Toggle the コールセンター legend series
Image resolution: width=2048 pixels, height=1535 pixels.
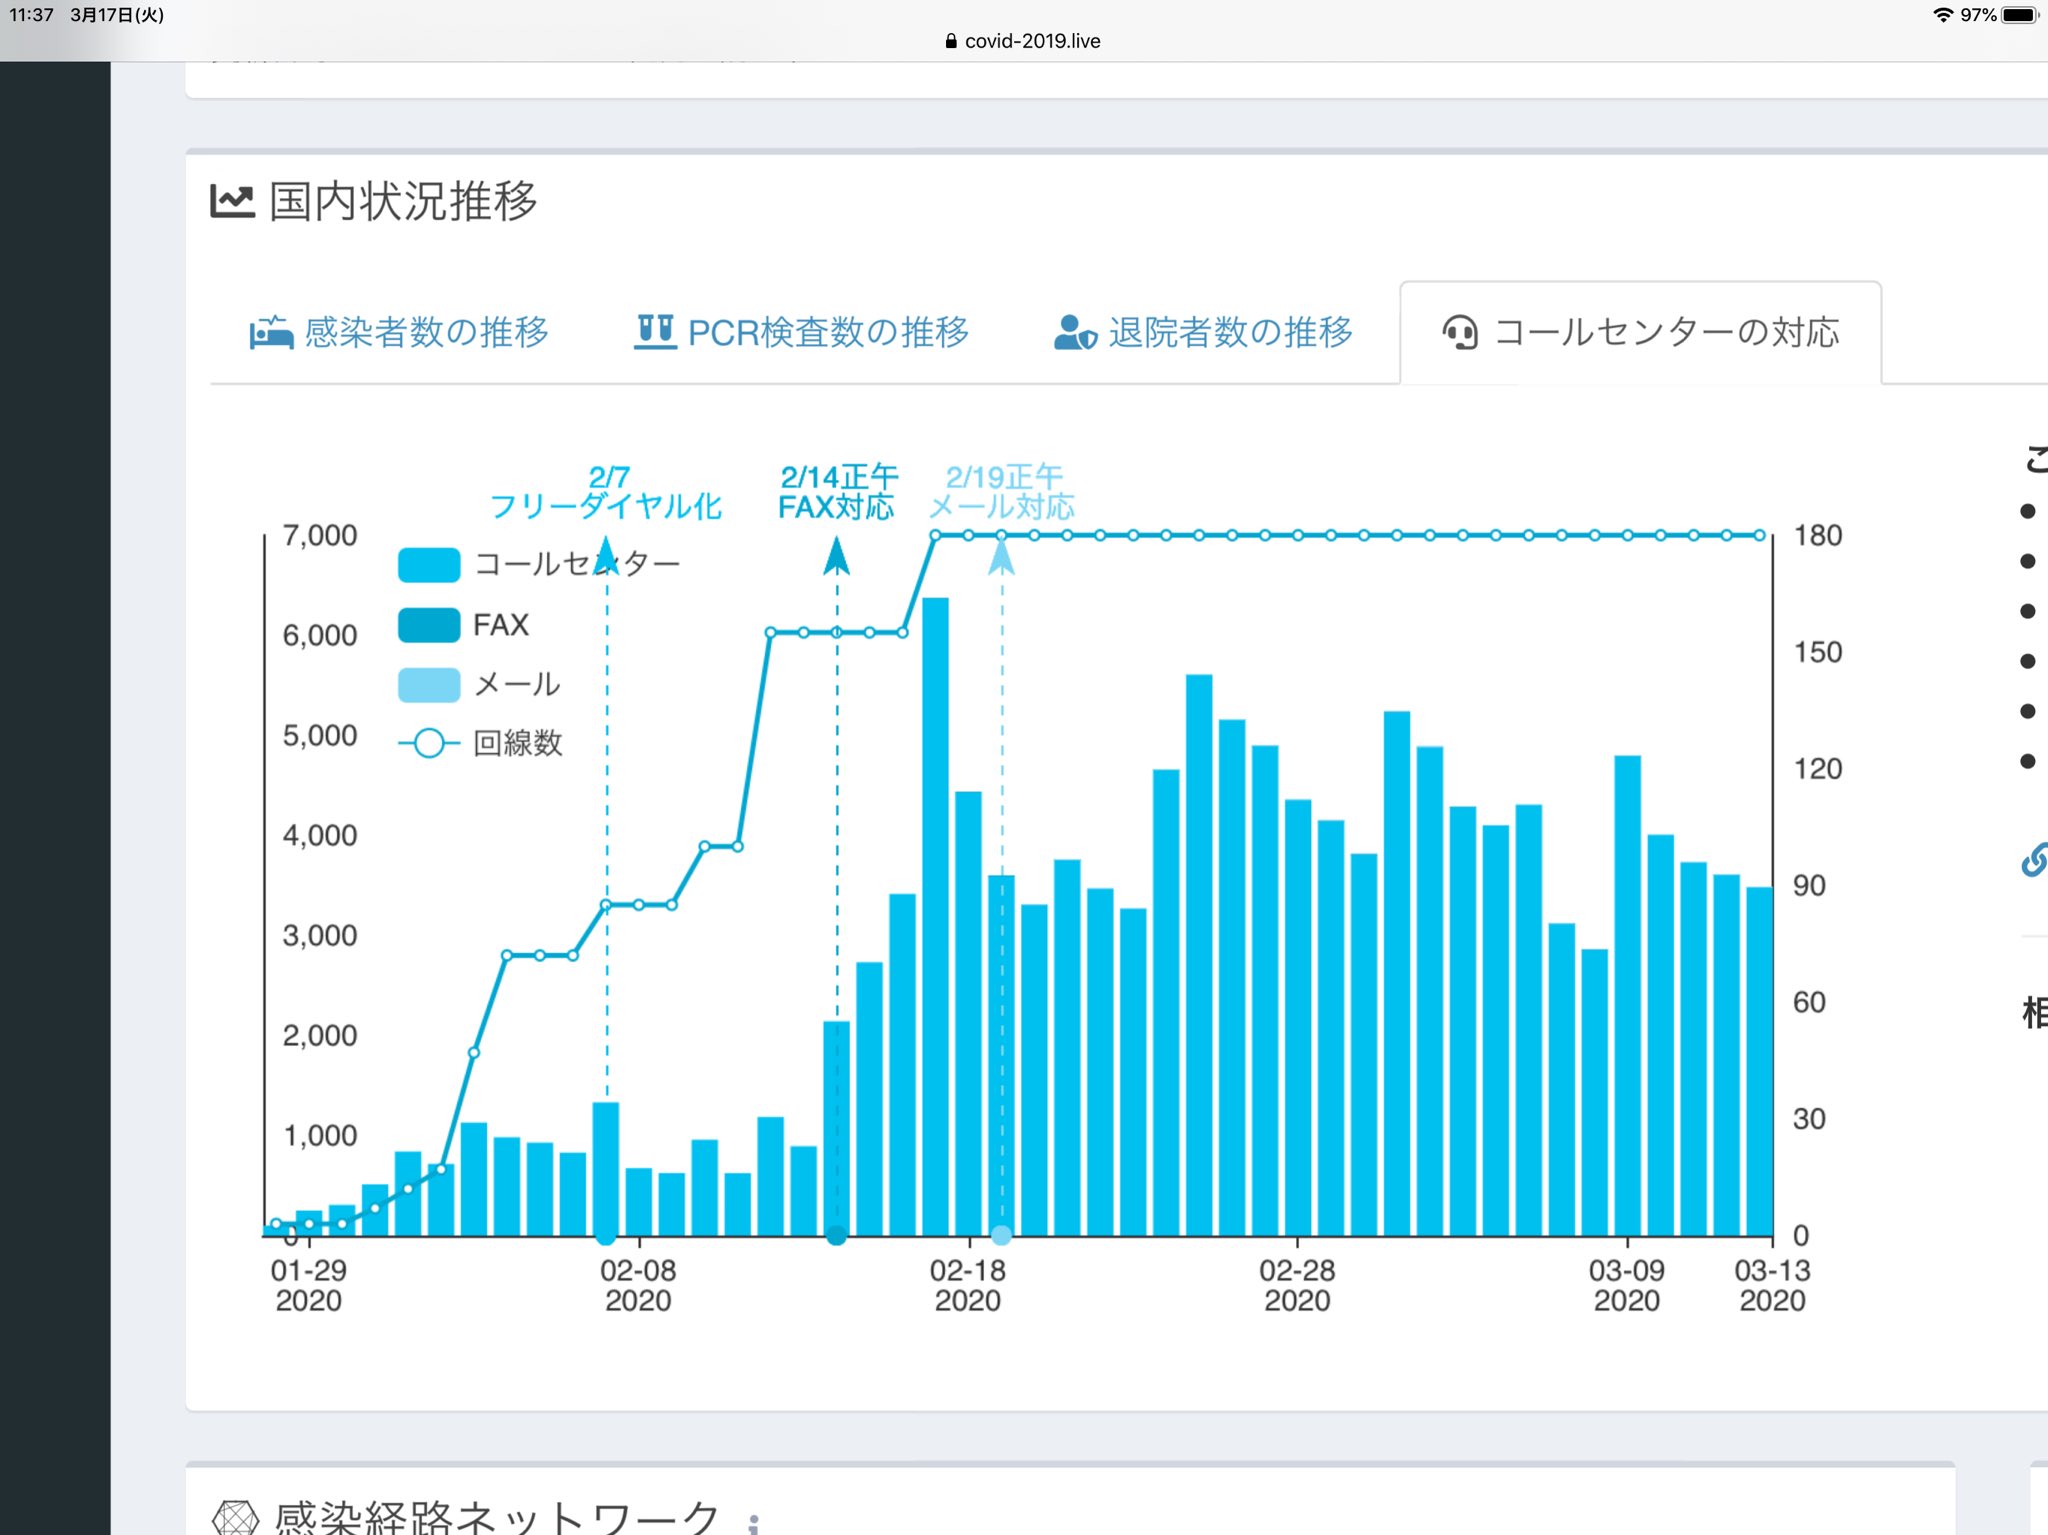538,564
